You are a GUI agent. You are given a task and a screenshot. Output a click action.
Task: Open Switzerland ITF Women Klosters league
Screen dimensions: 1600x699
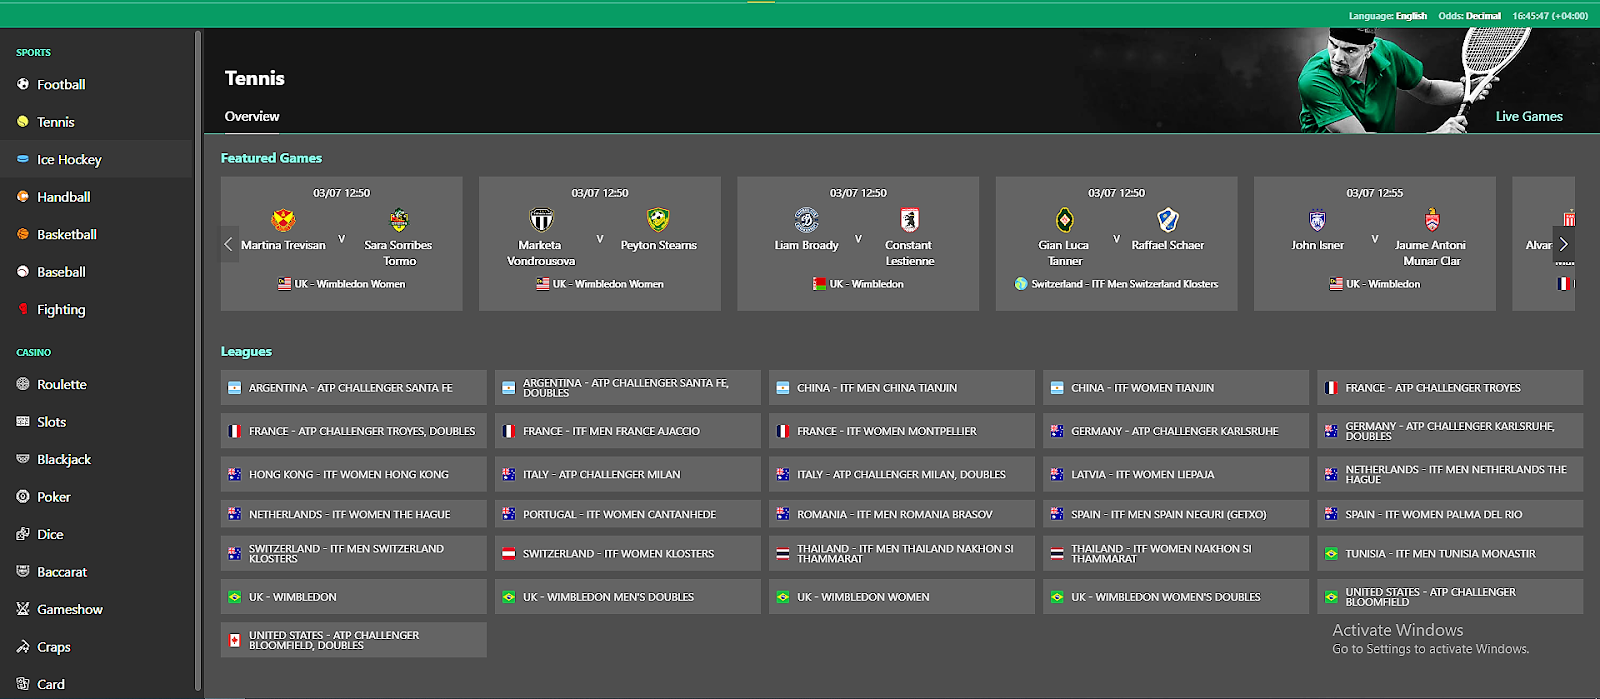pyautogui.click(x=628, y=553)
